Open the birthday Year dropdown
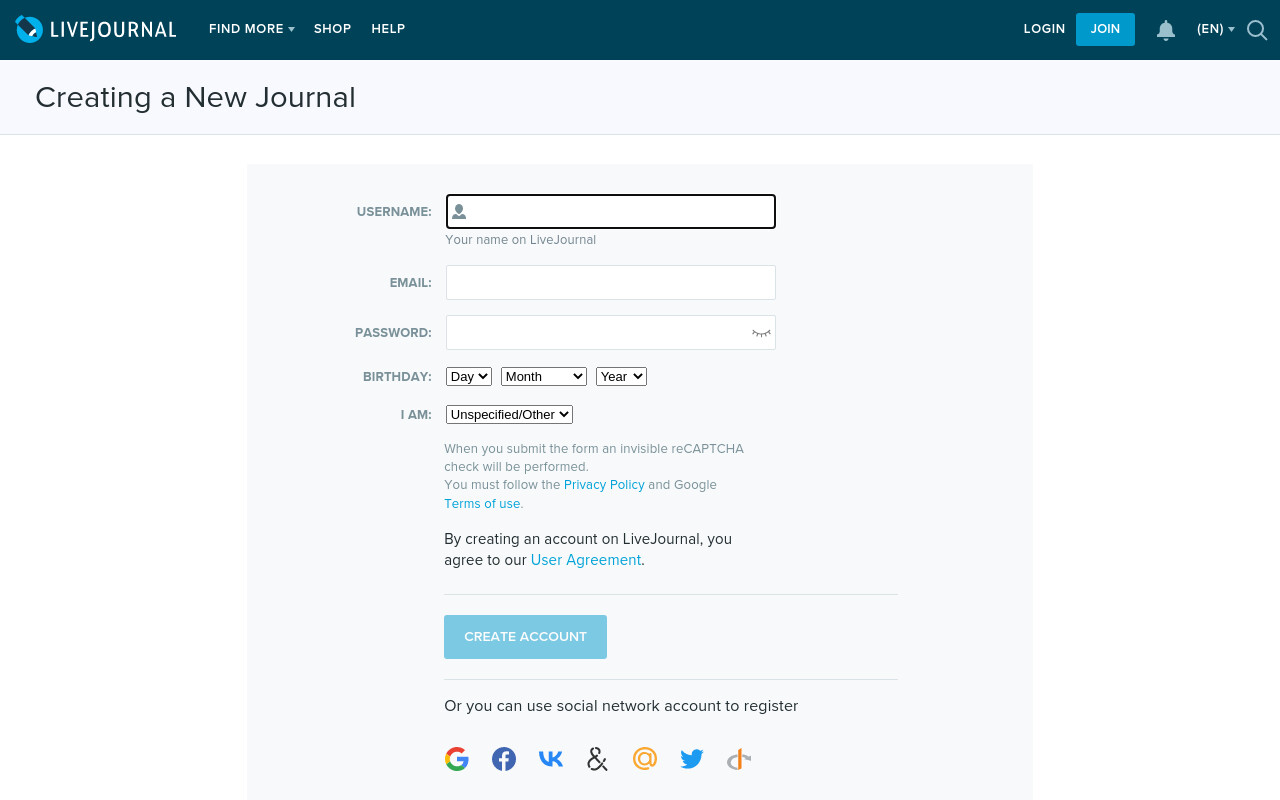Image resolution: width=1280 pixels, height=800 pixels. pos(621,376)
